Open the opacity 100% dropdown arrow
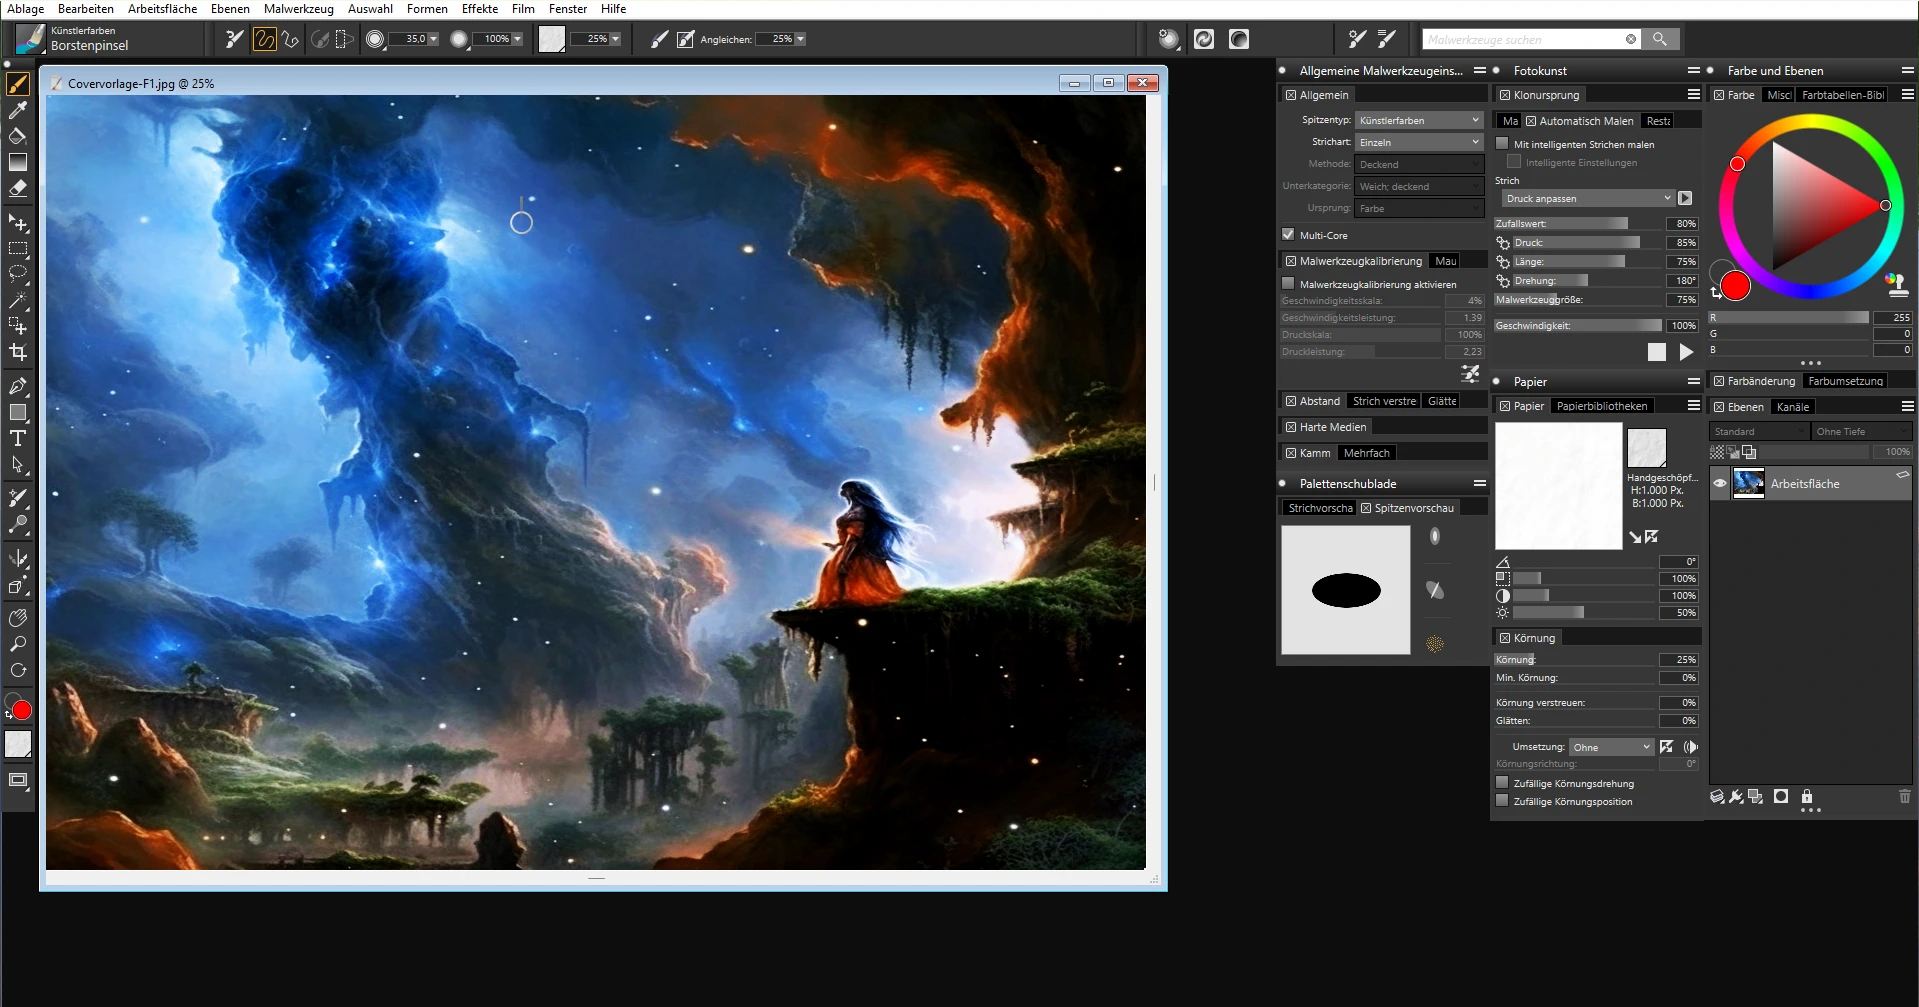This screenshot has width=1919, height=1007. point(517,39)
